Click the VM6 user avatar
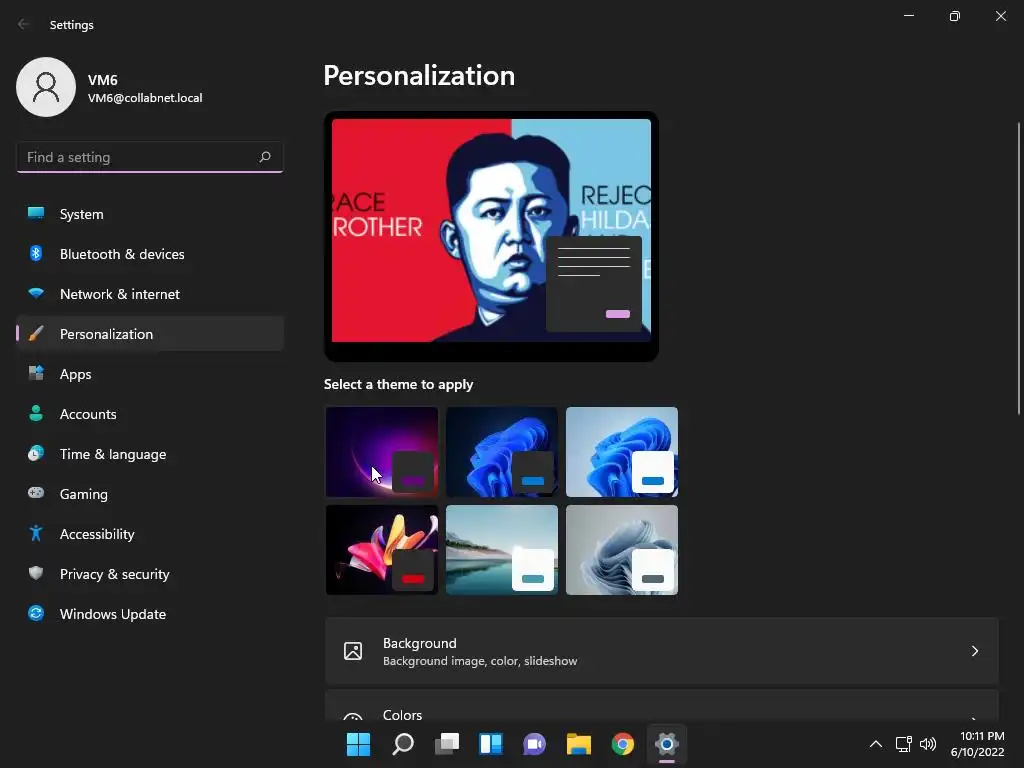1024x768 pixels. point(46,87)
